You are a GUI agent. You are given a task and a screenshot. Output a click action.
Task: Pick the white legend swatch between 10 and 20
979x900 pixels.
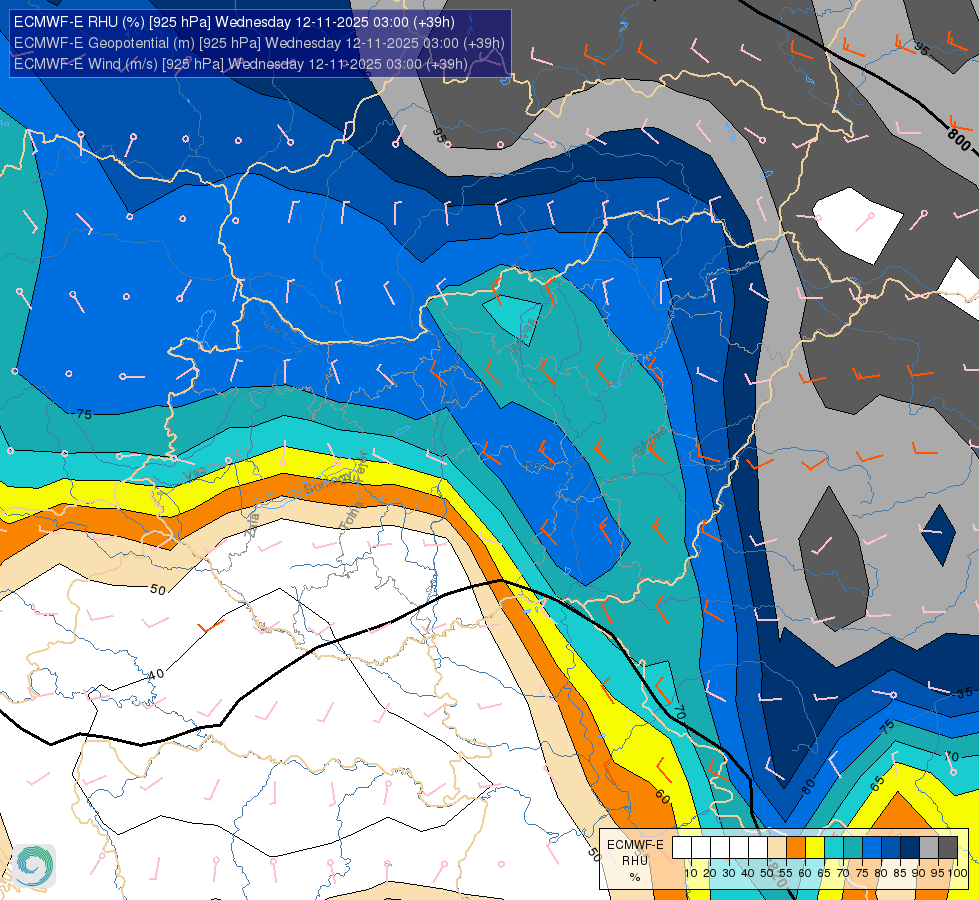(x=701, y=847)
